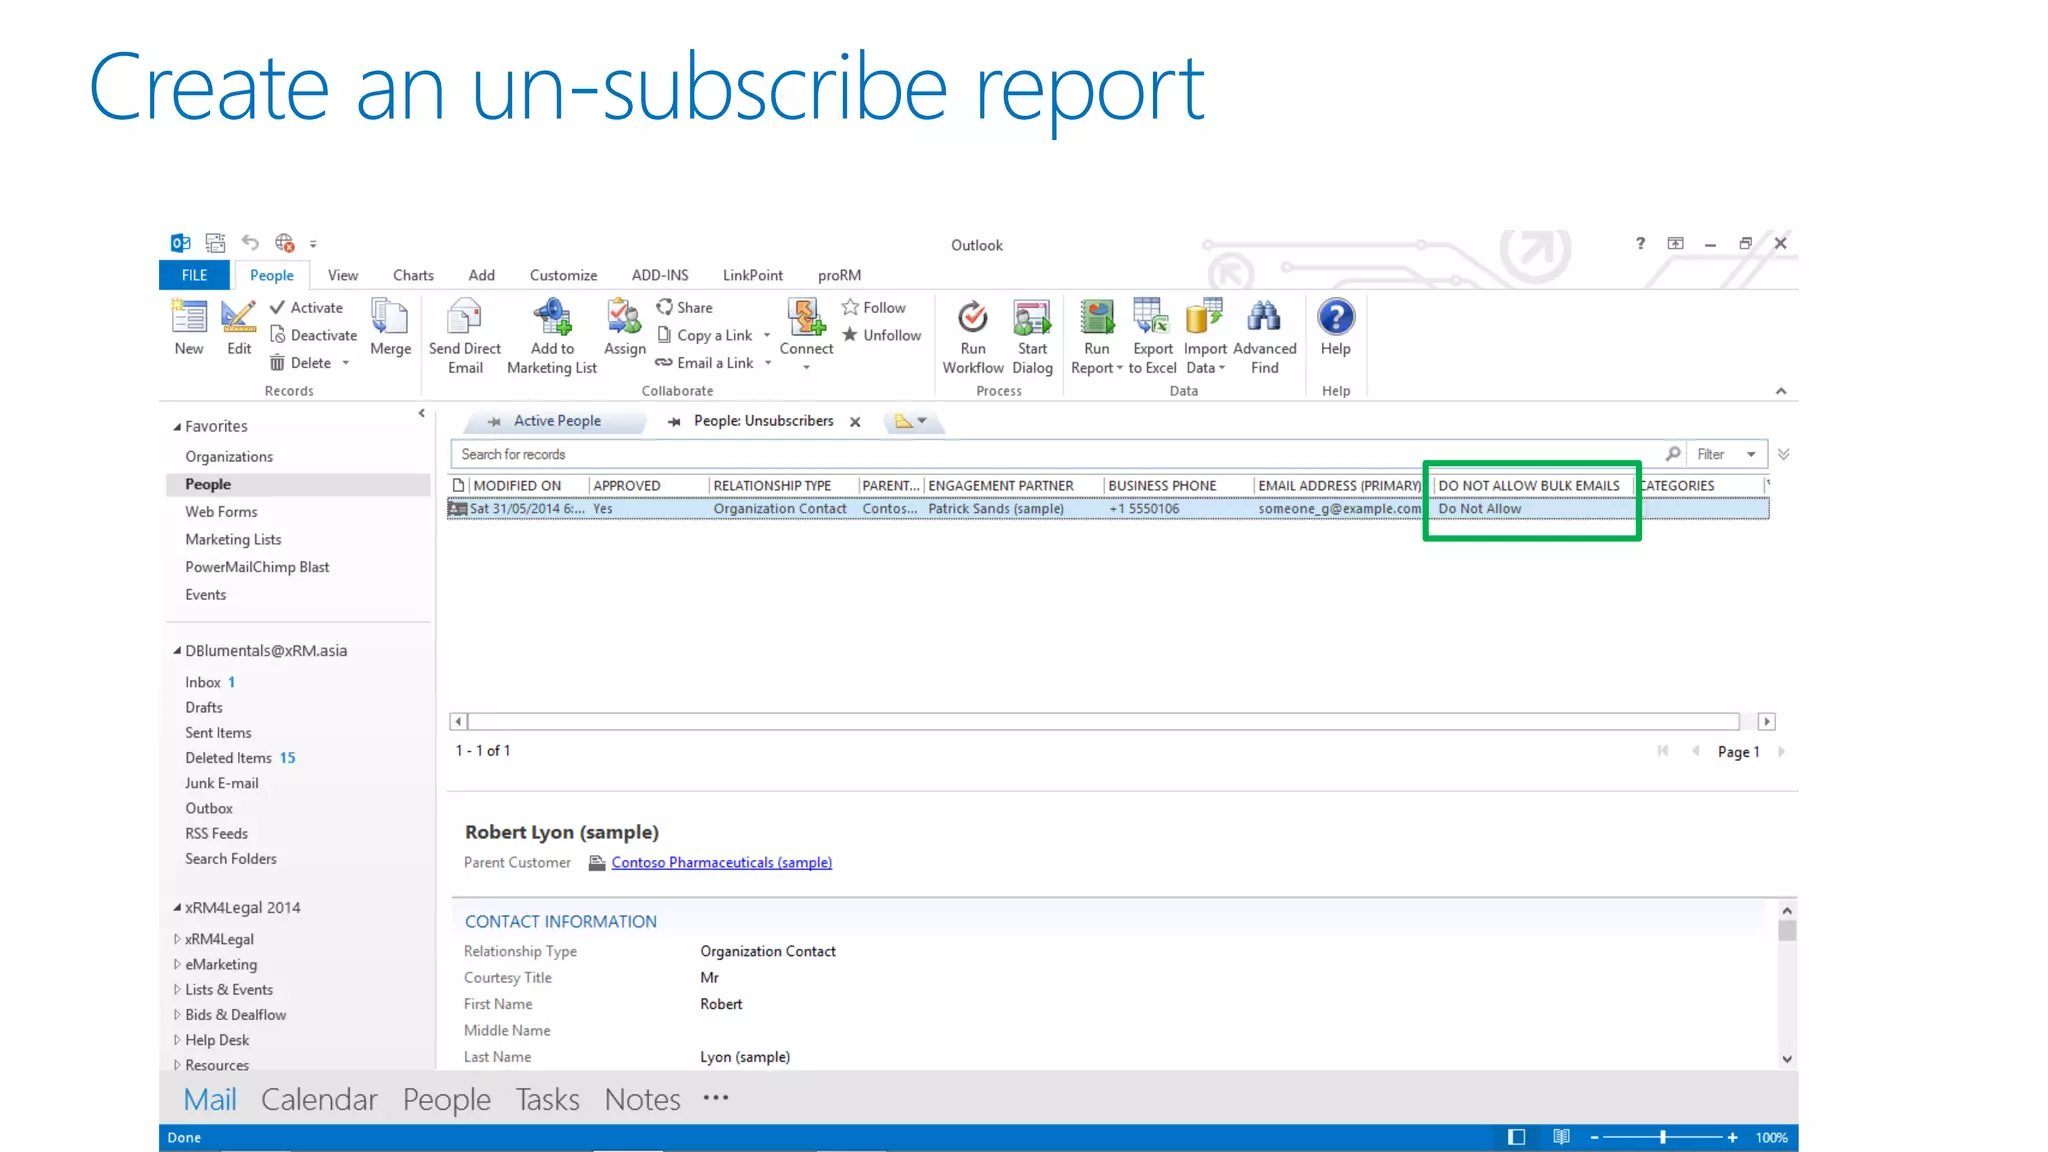Expand the Help Desk folder
The image size is (2048, 1152).
point(177,1040)
